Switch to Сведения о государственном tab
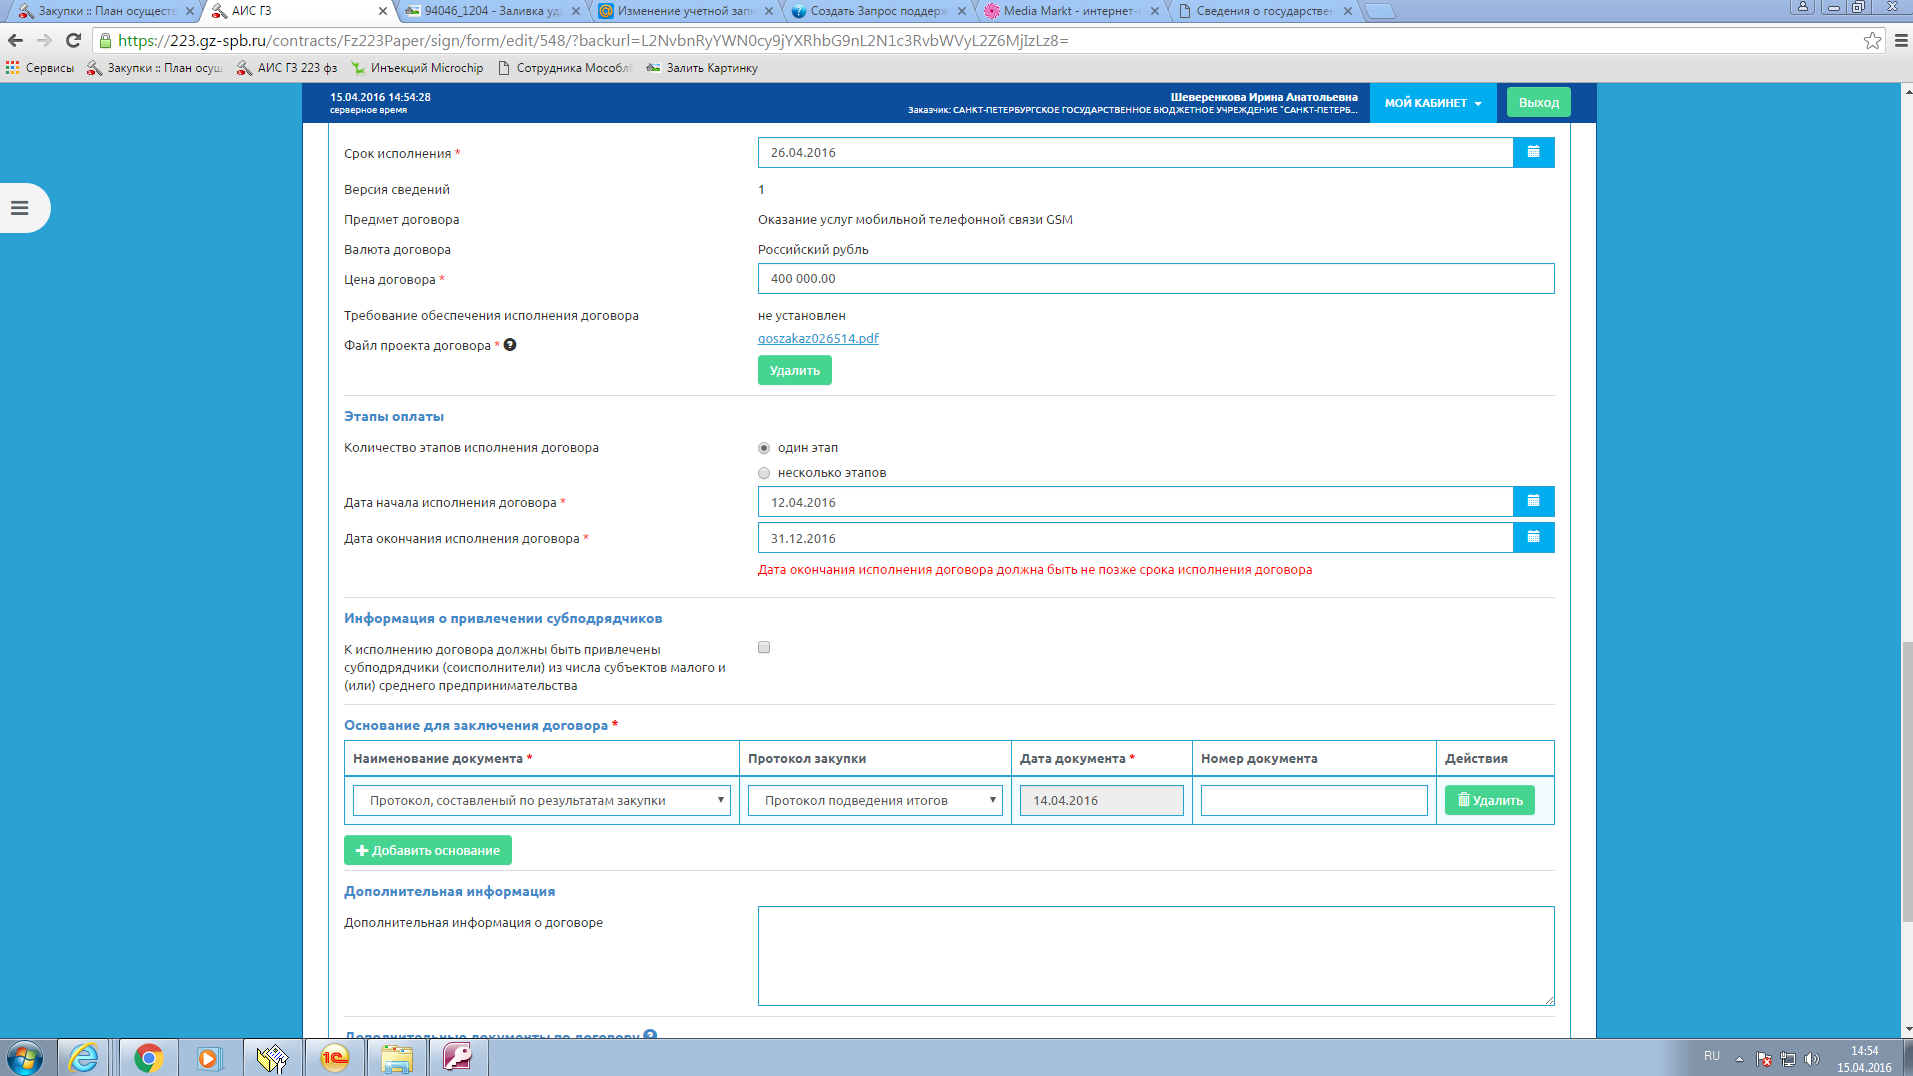This screenshot has width=1913, height=1076. [1264, 11]
